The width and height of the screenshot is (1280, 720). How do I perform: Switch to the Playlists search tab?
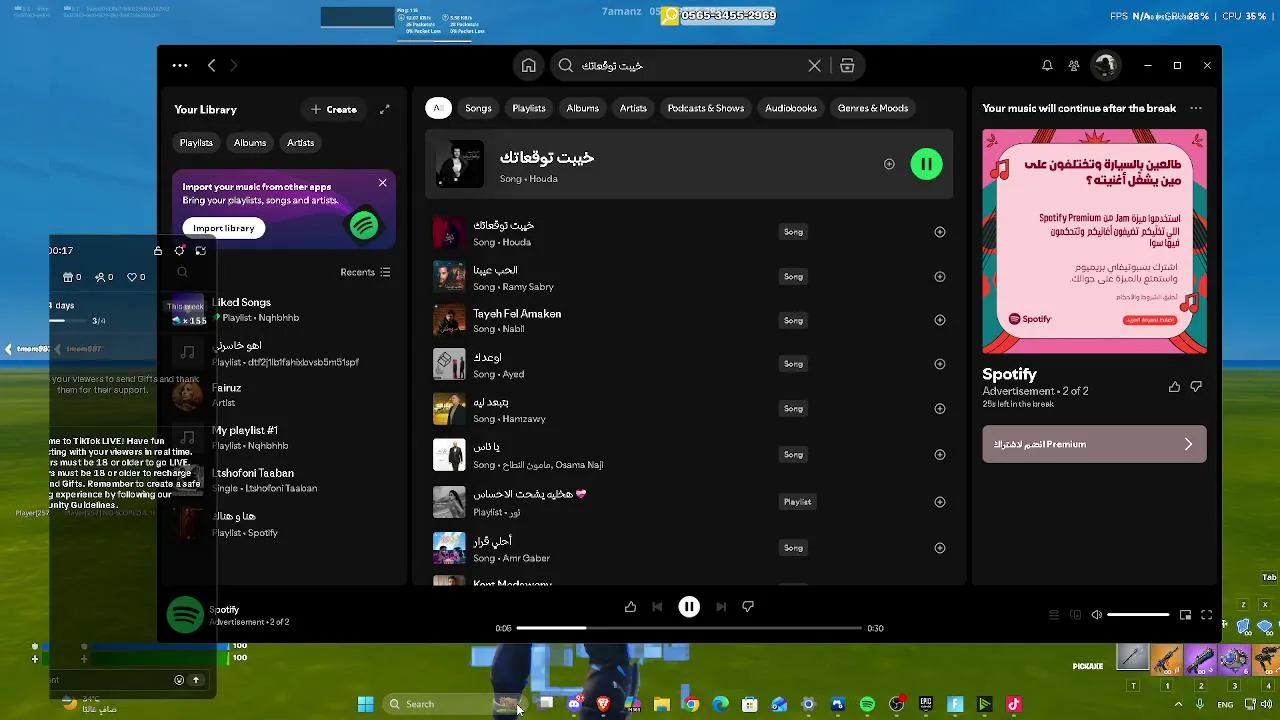(x=529, y=108)
